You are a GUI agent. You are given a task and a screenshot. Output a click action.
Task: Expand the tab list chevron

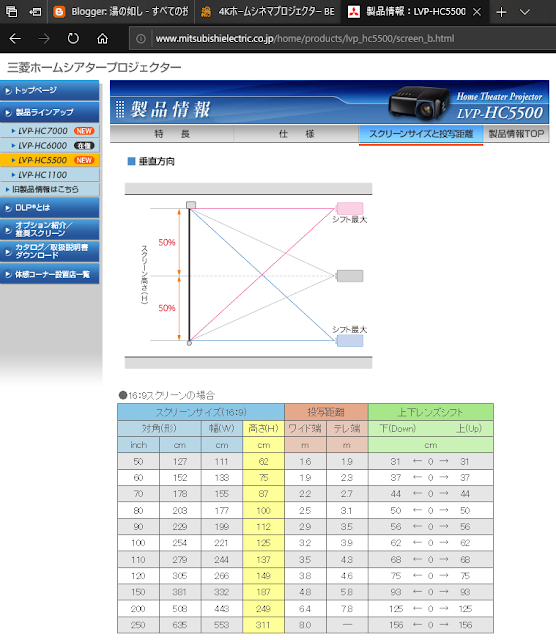[x=525, y=12]
